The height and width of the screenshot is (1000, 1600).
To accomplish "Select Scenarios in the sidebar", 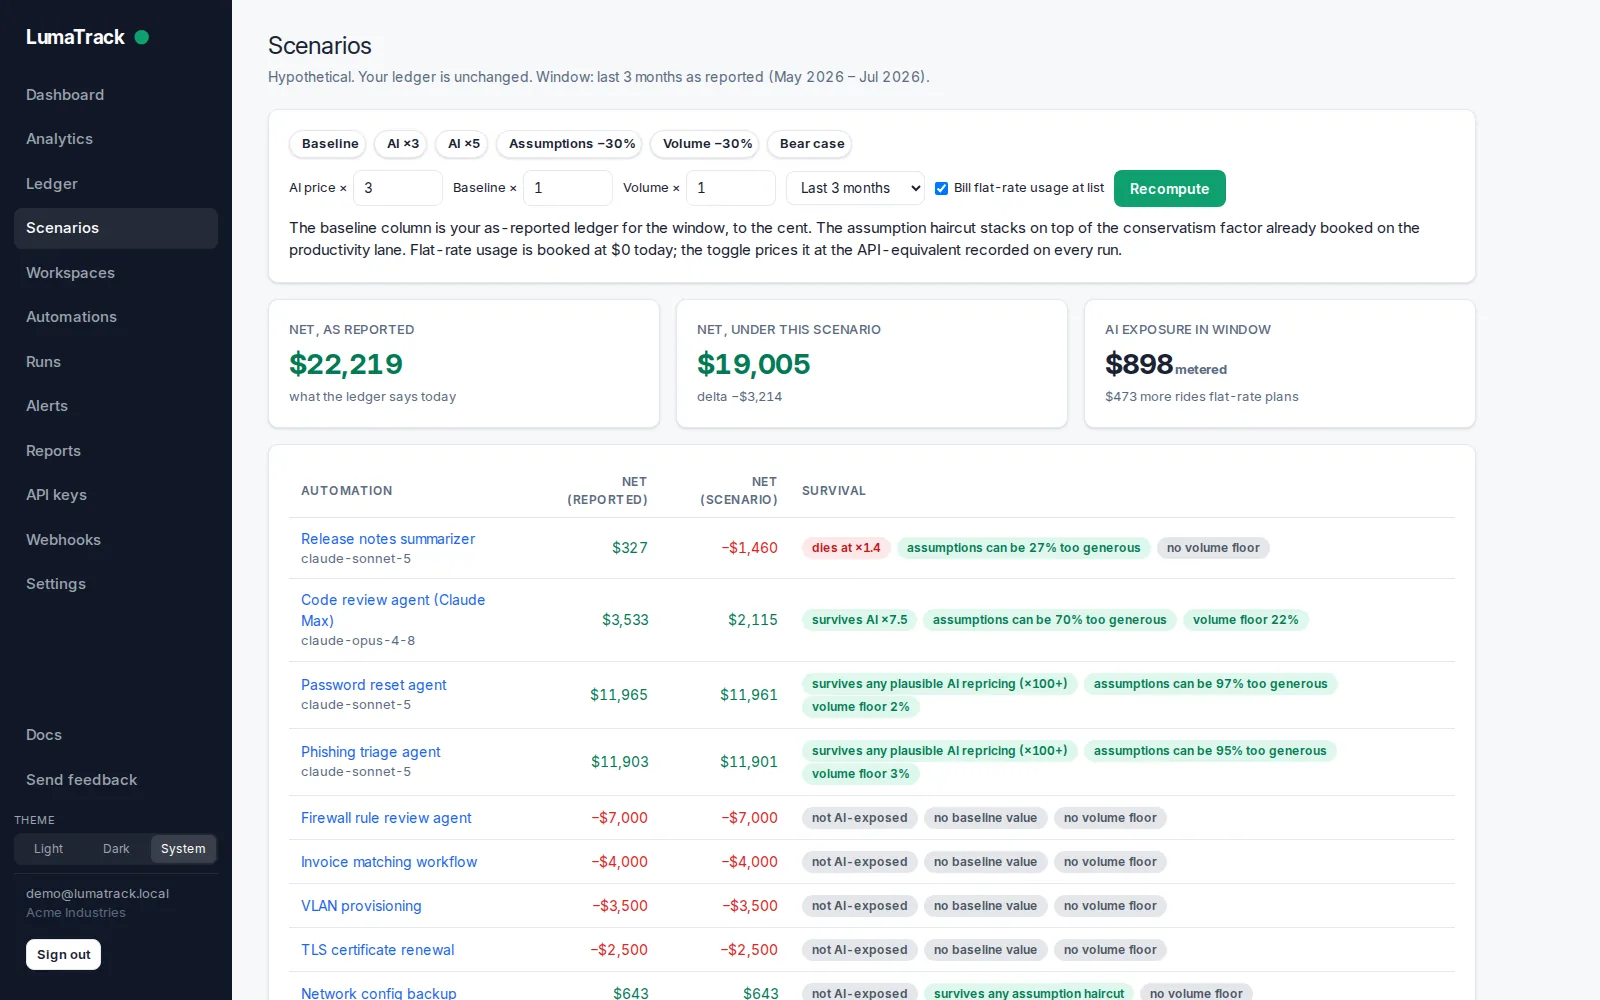I will pyautogui.click(x=116, y=228).
